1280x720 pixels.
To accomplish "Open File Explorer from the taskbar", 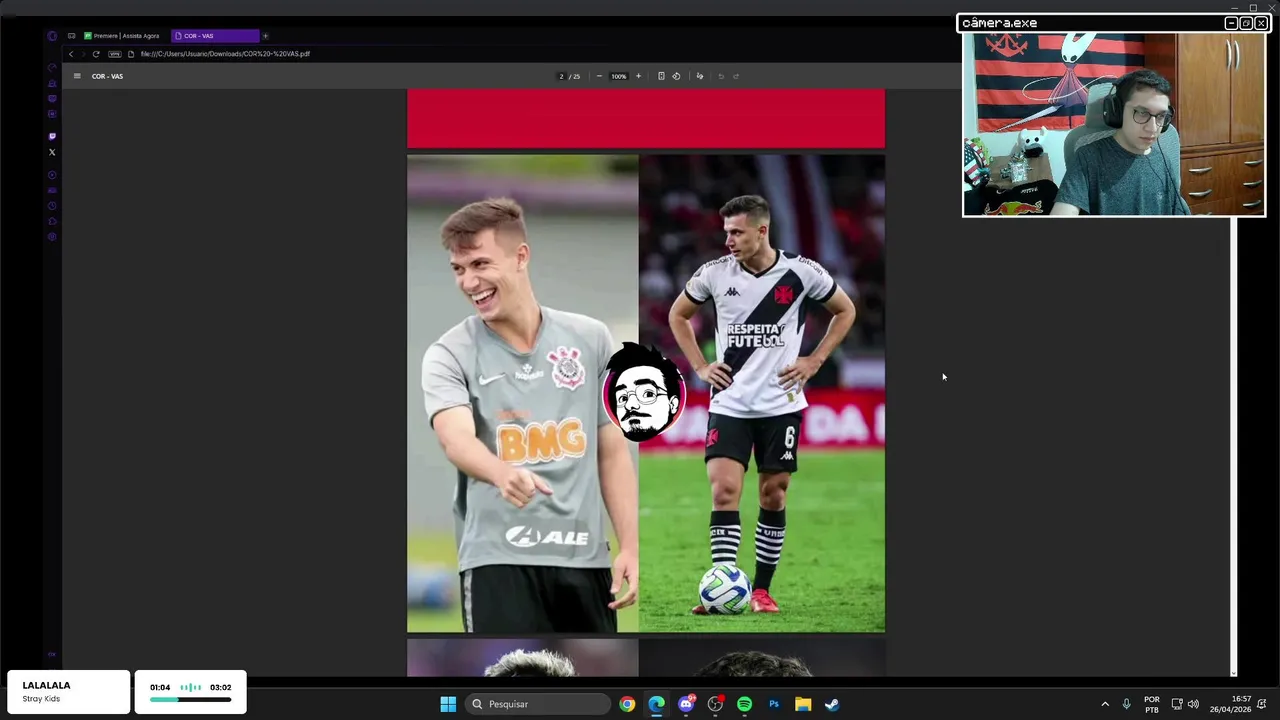I will pyautogui.click(x=803, y=704).
